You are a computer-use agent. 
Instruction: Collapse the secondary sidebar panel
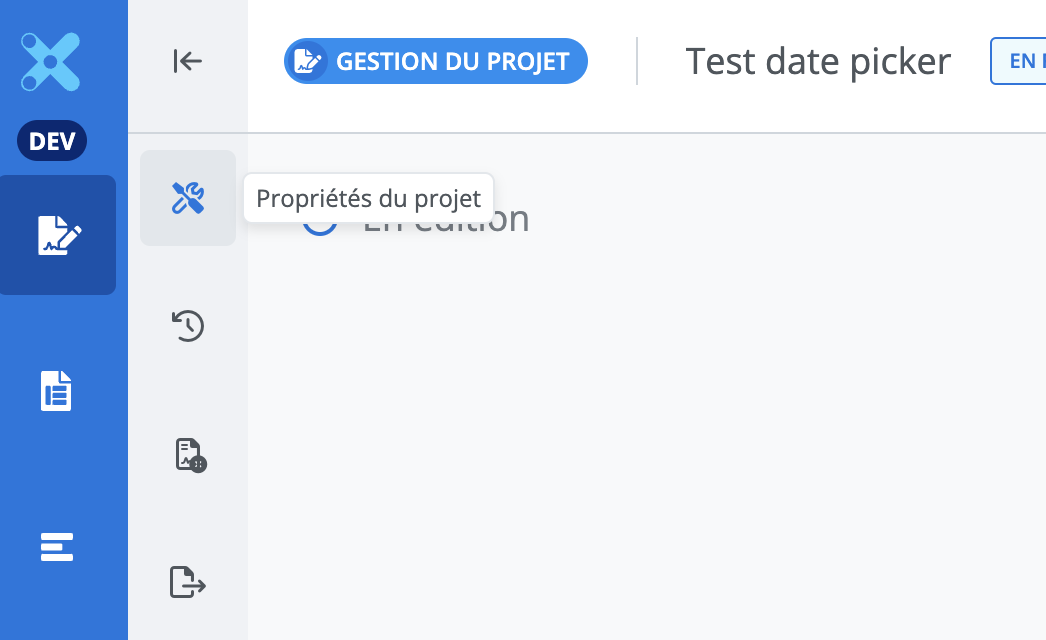[x=187, y=61]
